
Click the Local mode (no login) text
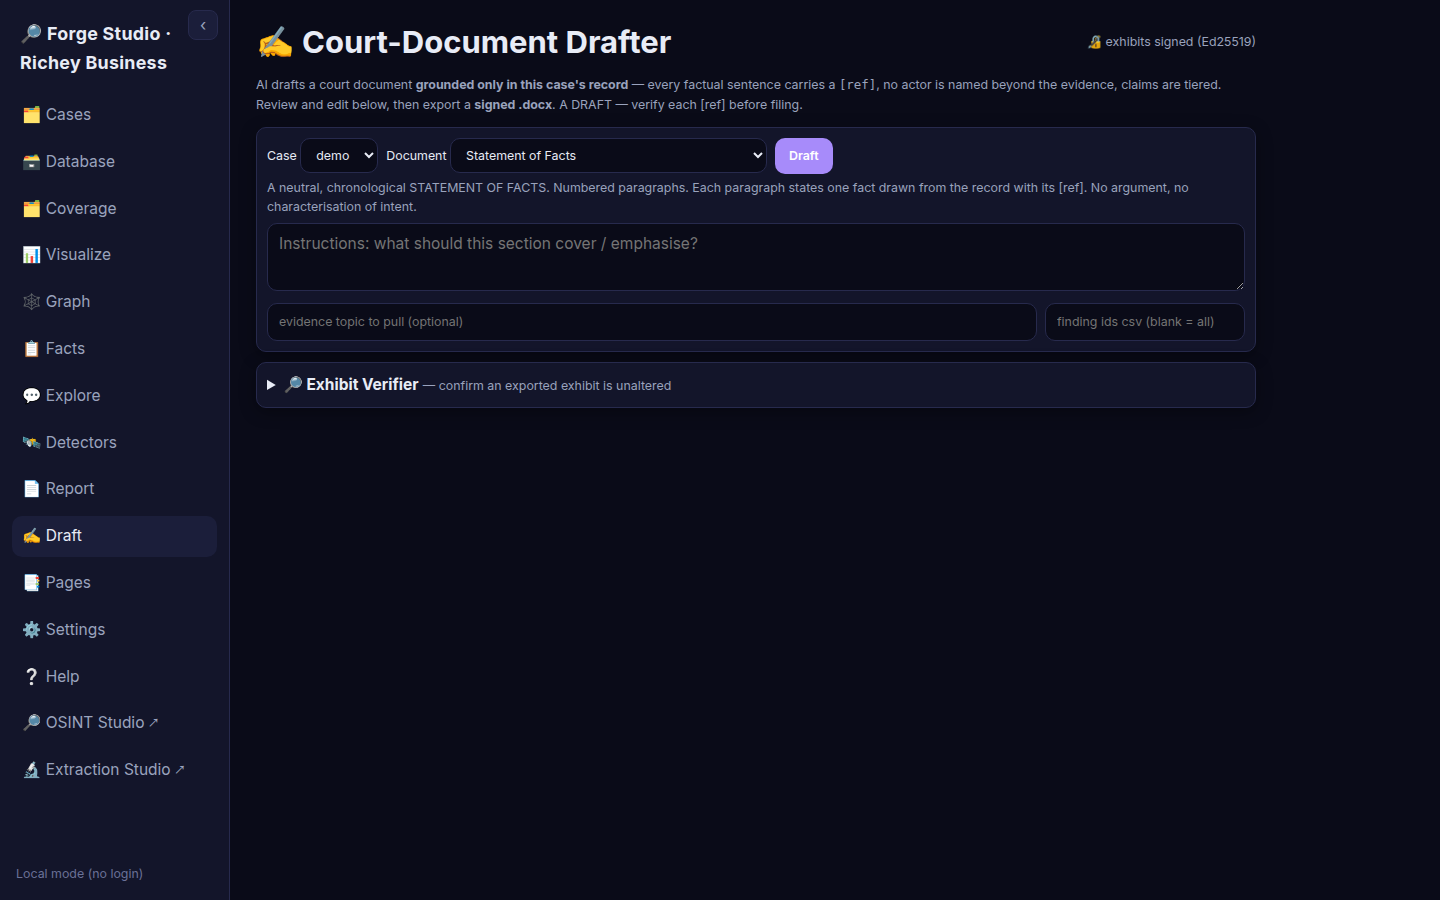coord(79,874)
